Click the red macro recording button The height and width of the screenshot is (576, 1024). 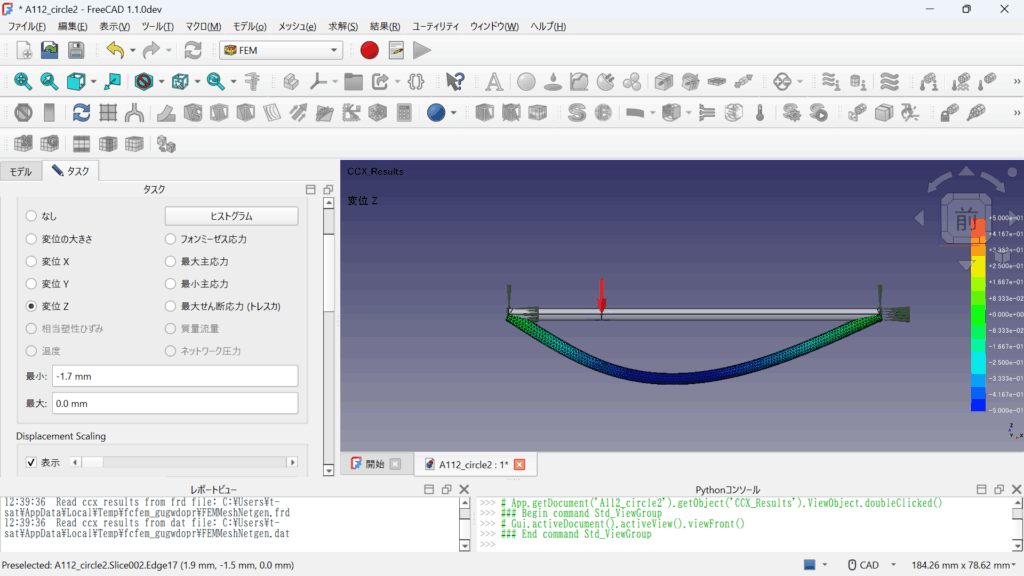[x=370, y=50]
